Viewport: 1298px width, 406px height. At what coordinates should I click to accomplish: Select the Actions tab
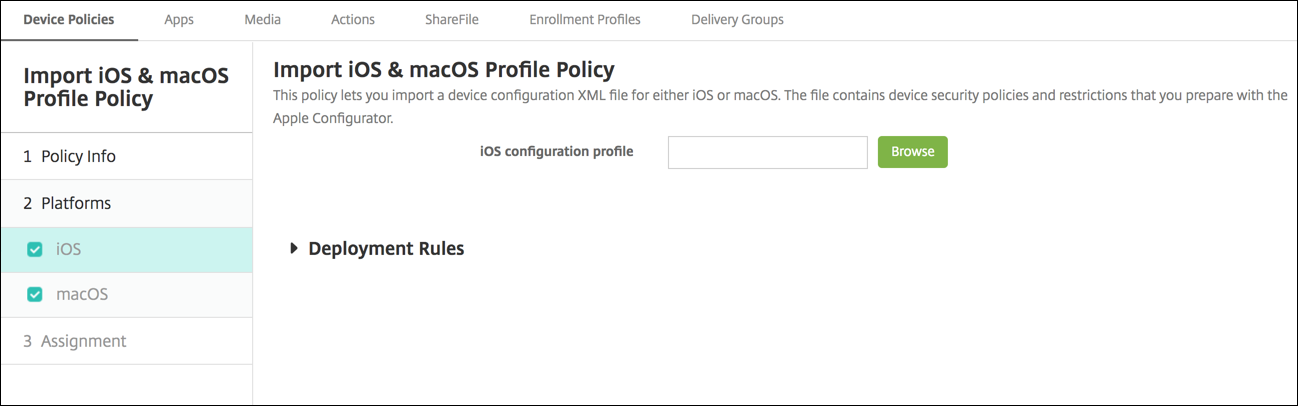(352, 19)
